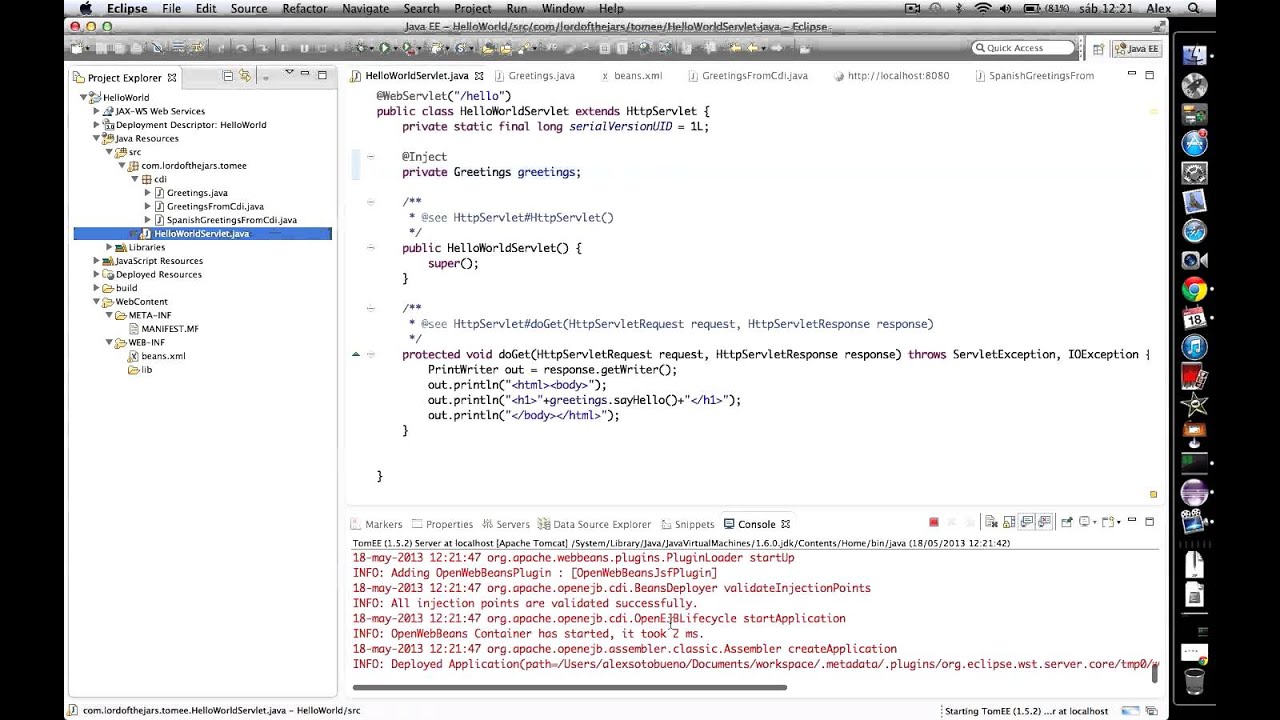Viewport: 1280px width, 720px height.
Task: Click the App Store icon in the Dock
Action: tap(1194, 143)
